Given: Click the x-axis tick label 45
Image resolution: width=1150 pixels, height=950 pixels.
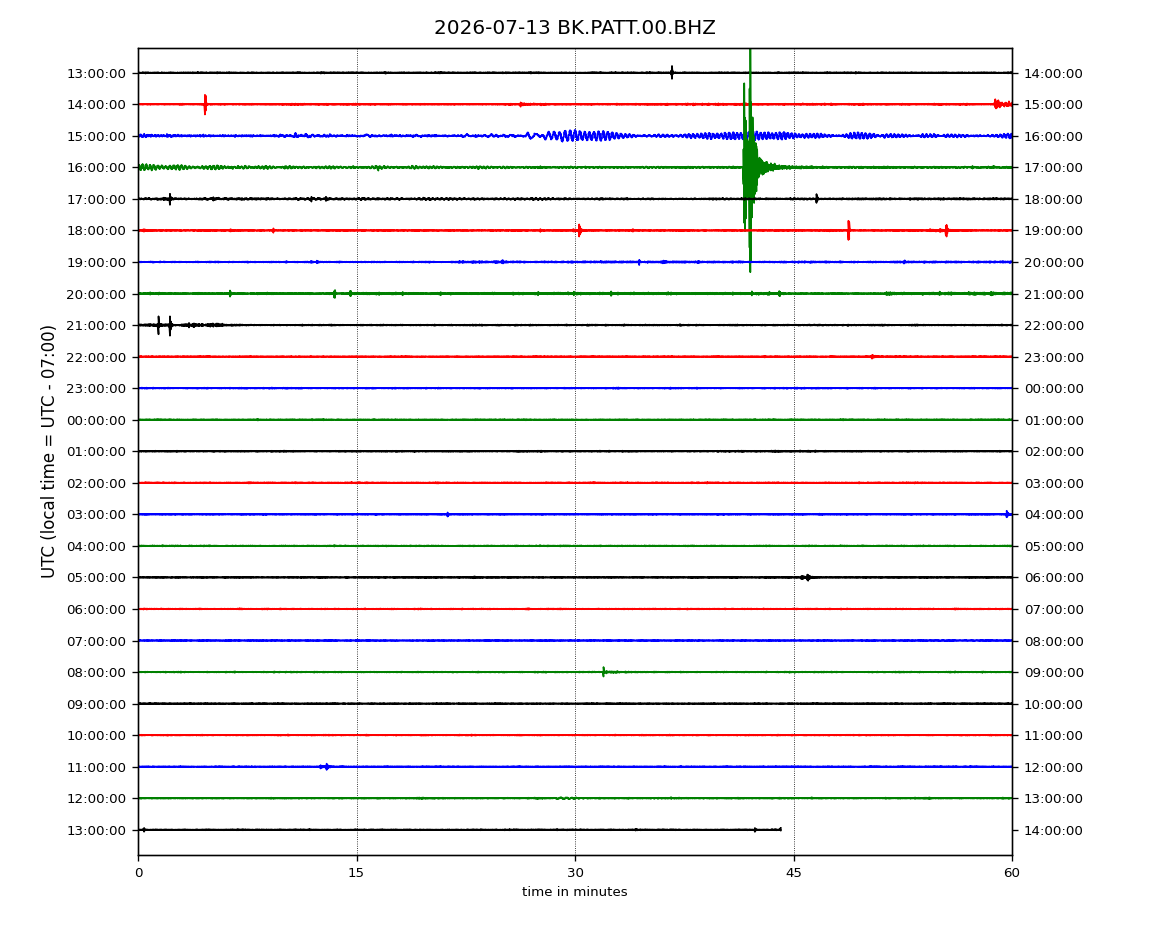Looking at the screenshot, I should point(794,872).
